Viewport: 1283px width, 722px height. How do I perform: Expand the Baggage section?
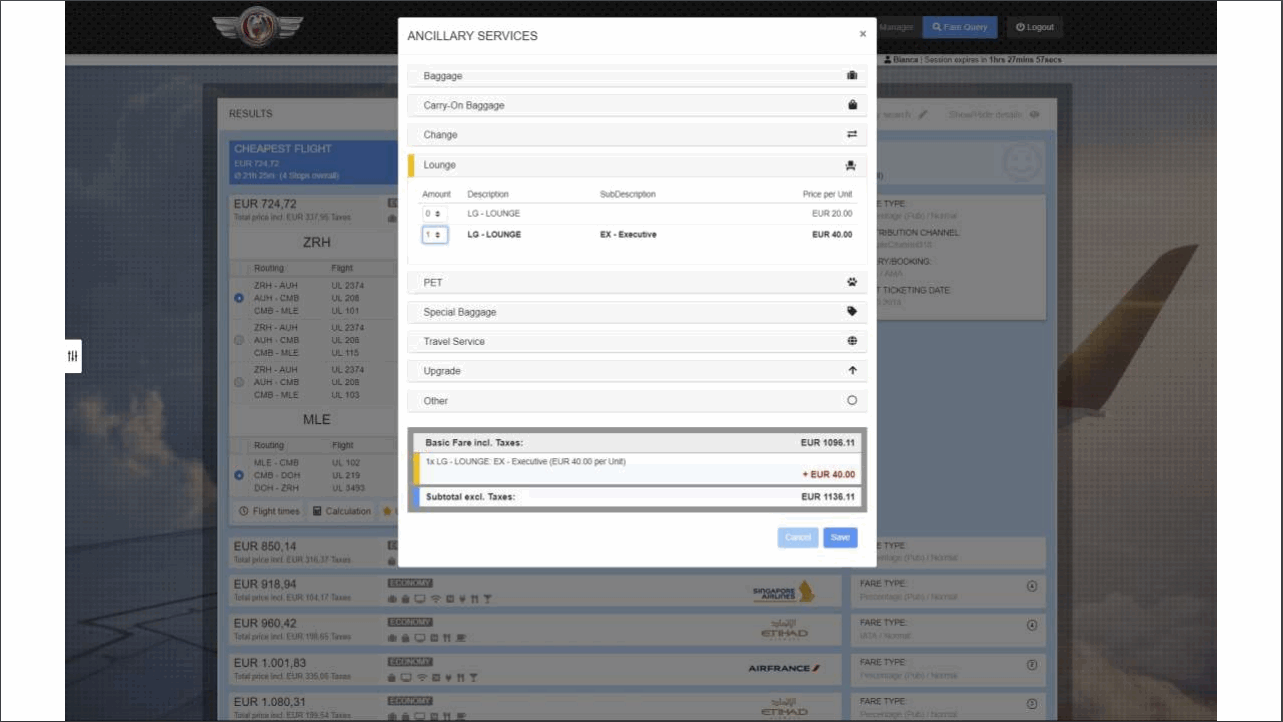[442, 76]
